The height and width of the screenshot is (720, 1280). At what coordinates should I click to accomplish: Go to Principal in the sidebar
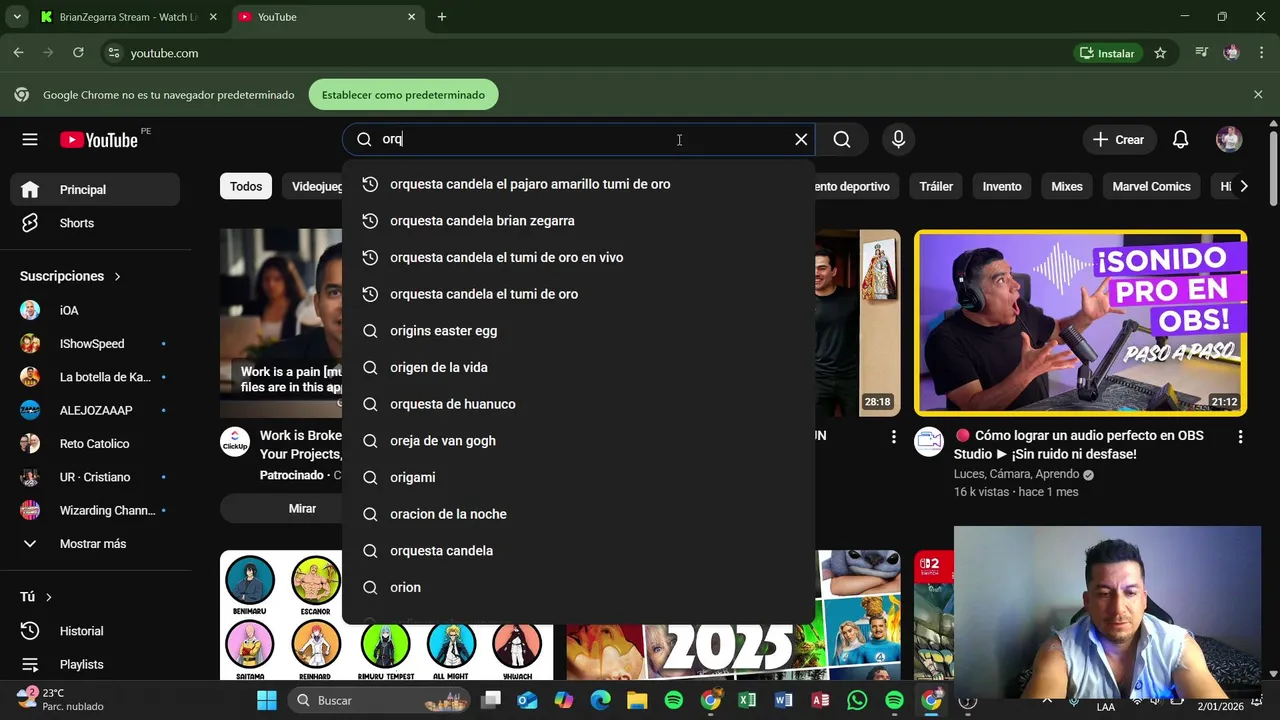tap(95, 190)
